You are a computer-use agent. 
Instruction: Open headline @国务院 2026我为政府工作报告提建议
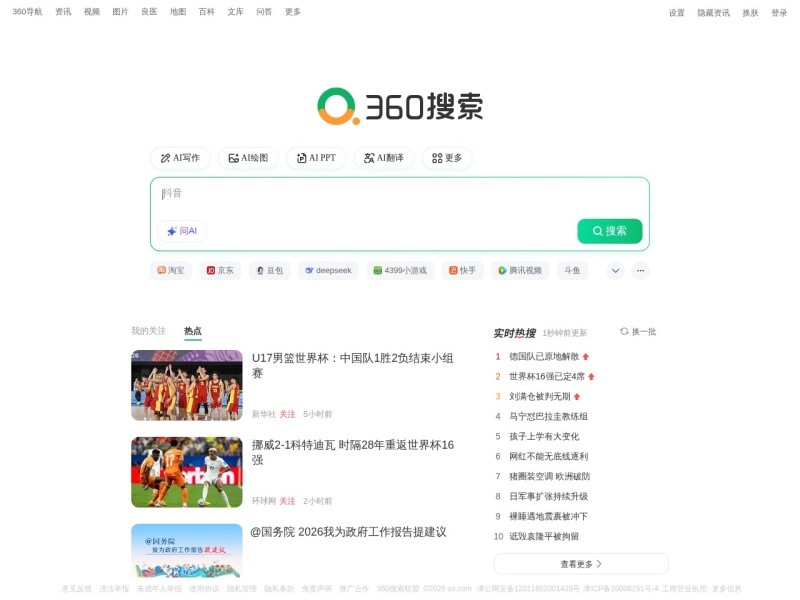tap(348, 532)
